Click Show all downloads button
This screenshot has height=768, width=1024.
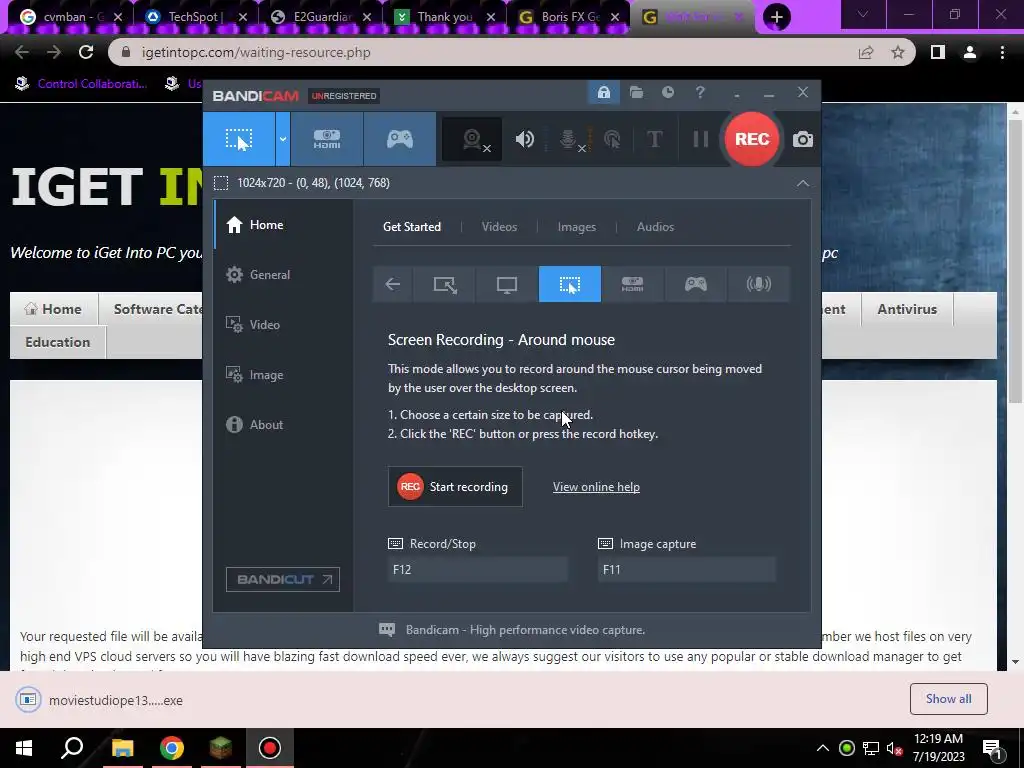coord(948,699)
